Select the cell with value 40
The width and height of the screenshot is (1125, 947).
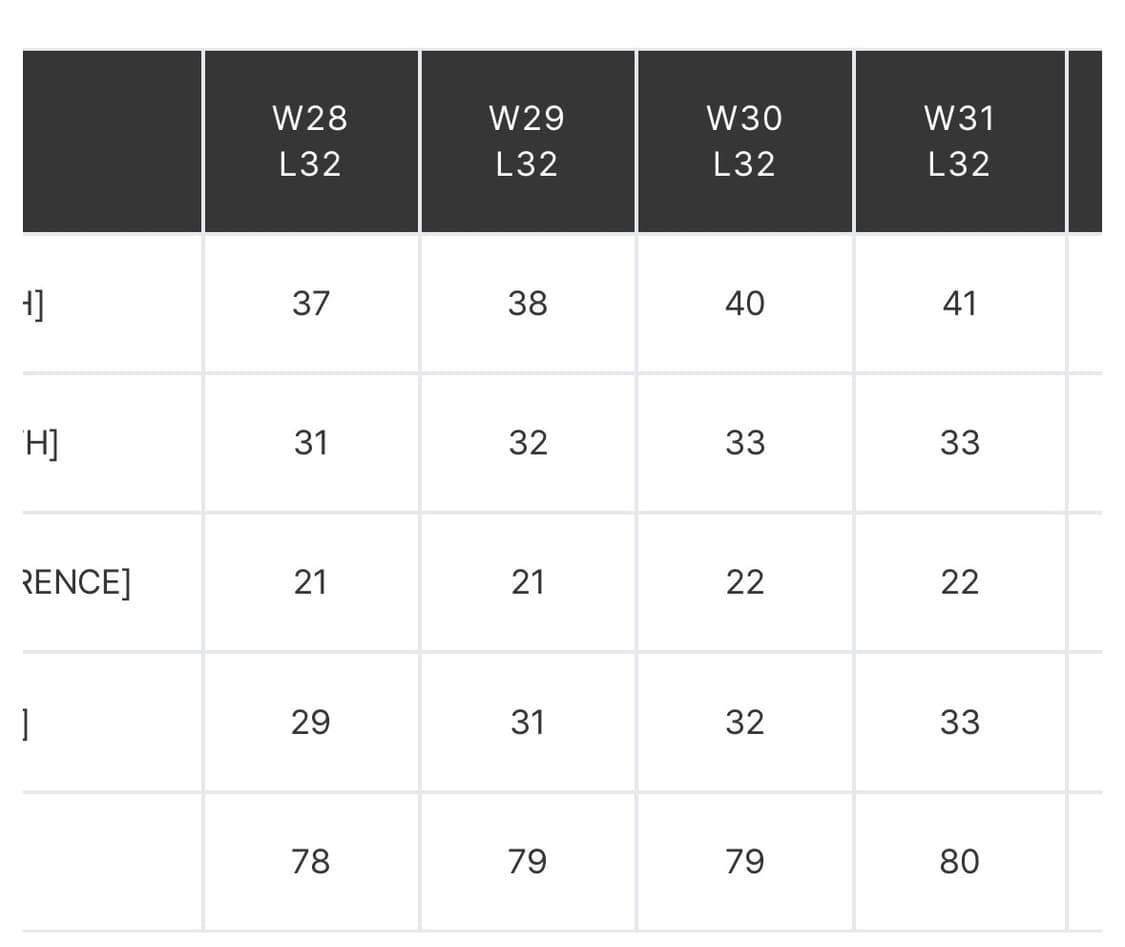744,303
